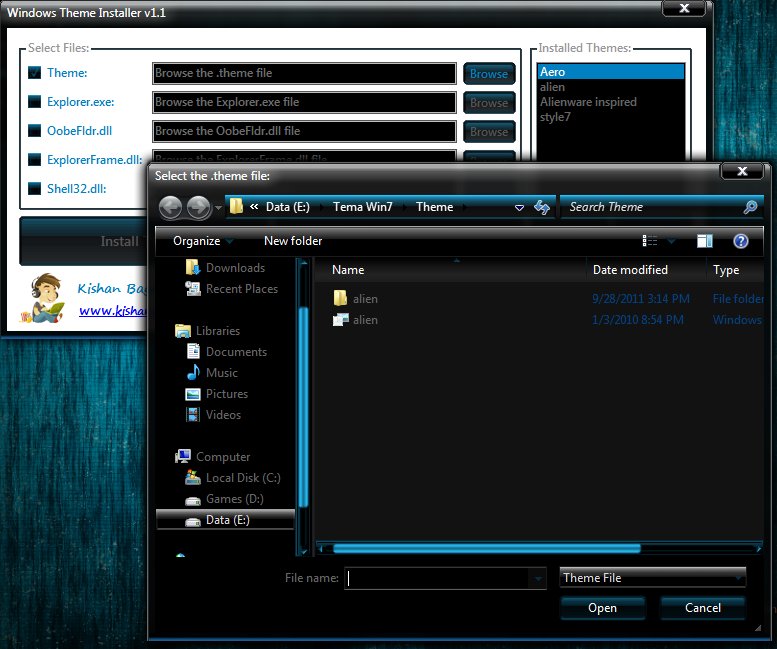Select Data (E:) drive in the tree
Screen dimensions: 777x649
coord(225,520)
